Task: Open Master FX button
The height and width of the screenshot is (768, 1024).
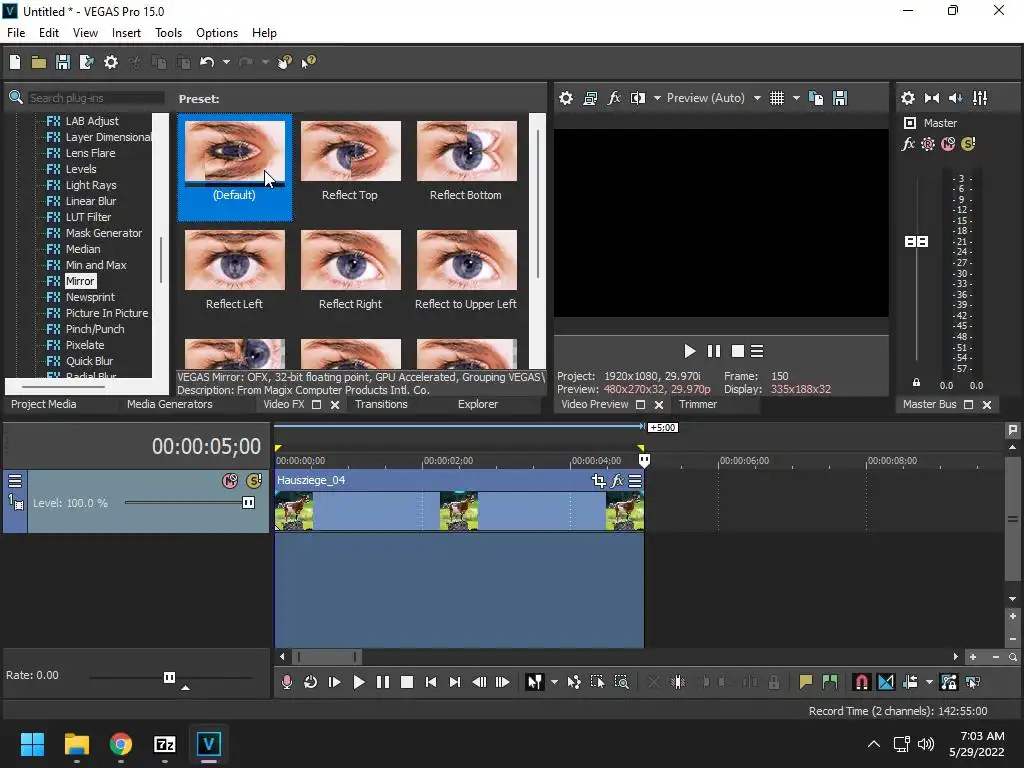Action: click(x=908, y=144)
